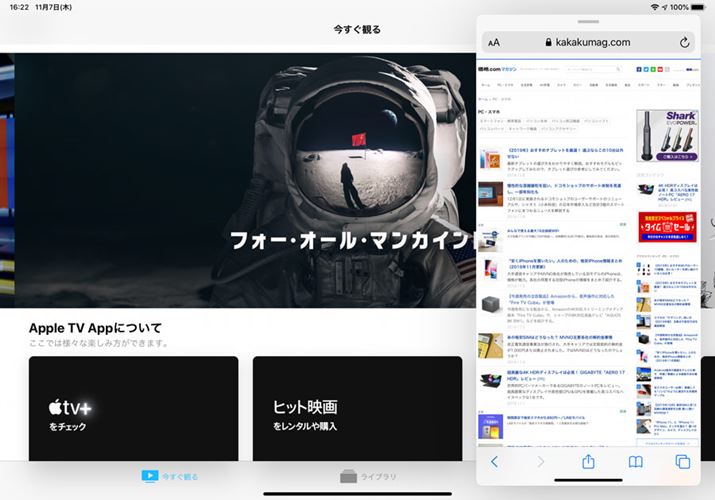The width and height of the screenshot is (715, 500).
Task: Open the 格安iPhone 2019年11月 article headline
Action: pos(565,263)
